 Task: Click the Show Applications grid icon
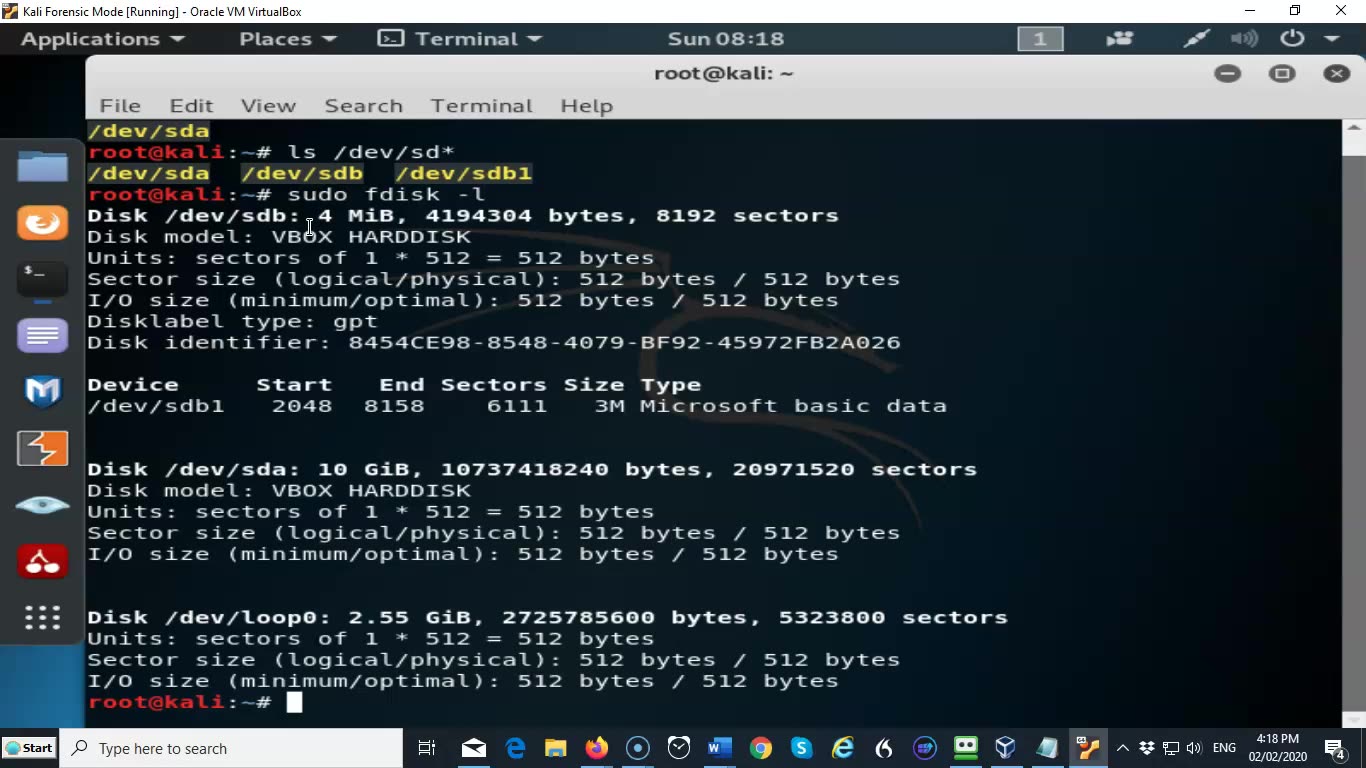pyautogui.click(x=42, y=617)
